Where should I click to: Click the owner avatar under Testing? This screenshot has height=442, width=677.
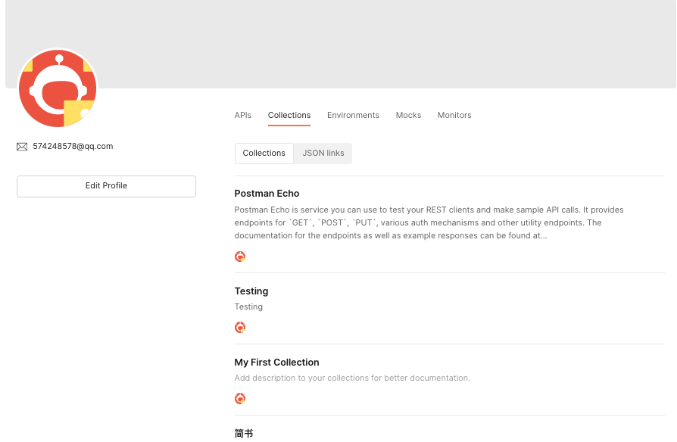(x=240, y=327)
